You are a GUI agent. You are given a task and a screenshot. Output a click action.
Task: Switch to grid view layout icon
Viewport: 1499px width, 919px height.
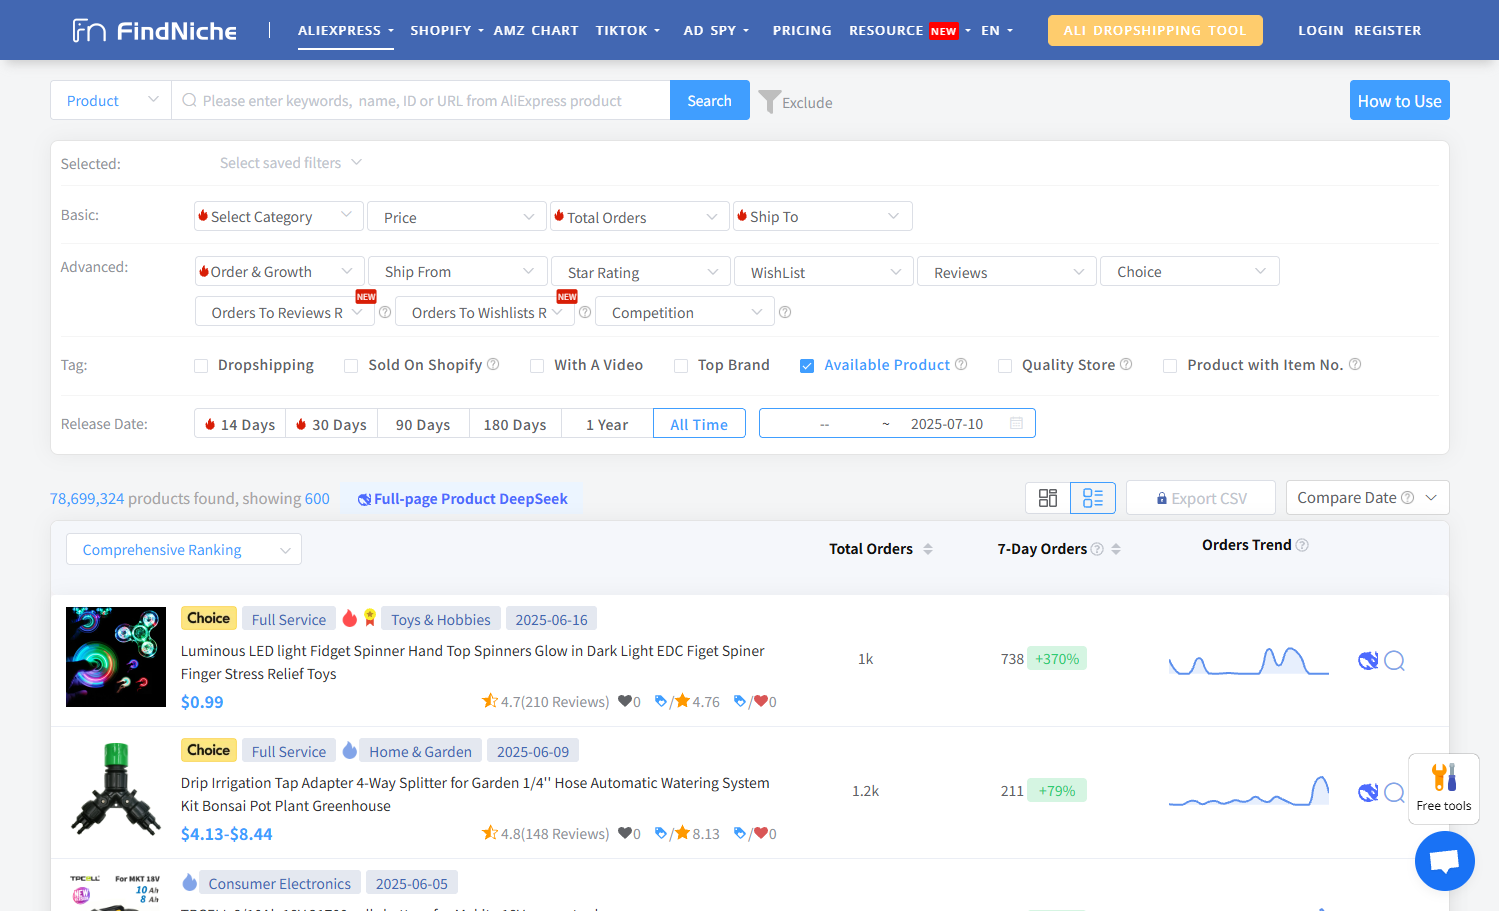[x=1048, y=498]
